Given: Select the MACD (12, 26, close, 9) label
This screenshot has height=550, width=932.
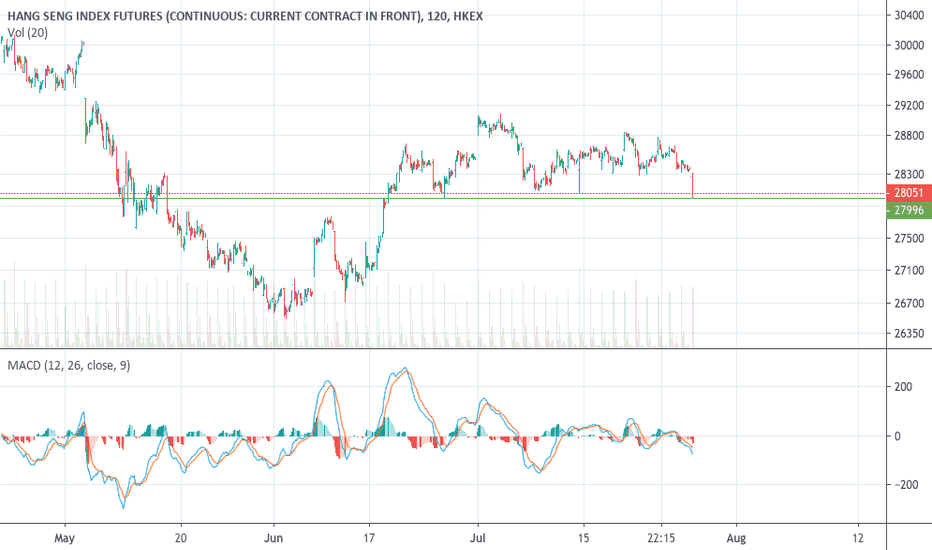Looking at the screenshot, I should coord(68,365).
